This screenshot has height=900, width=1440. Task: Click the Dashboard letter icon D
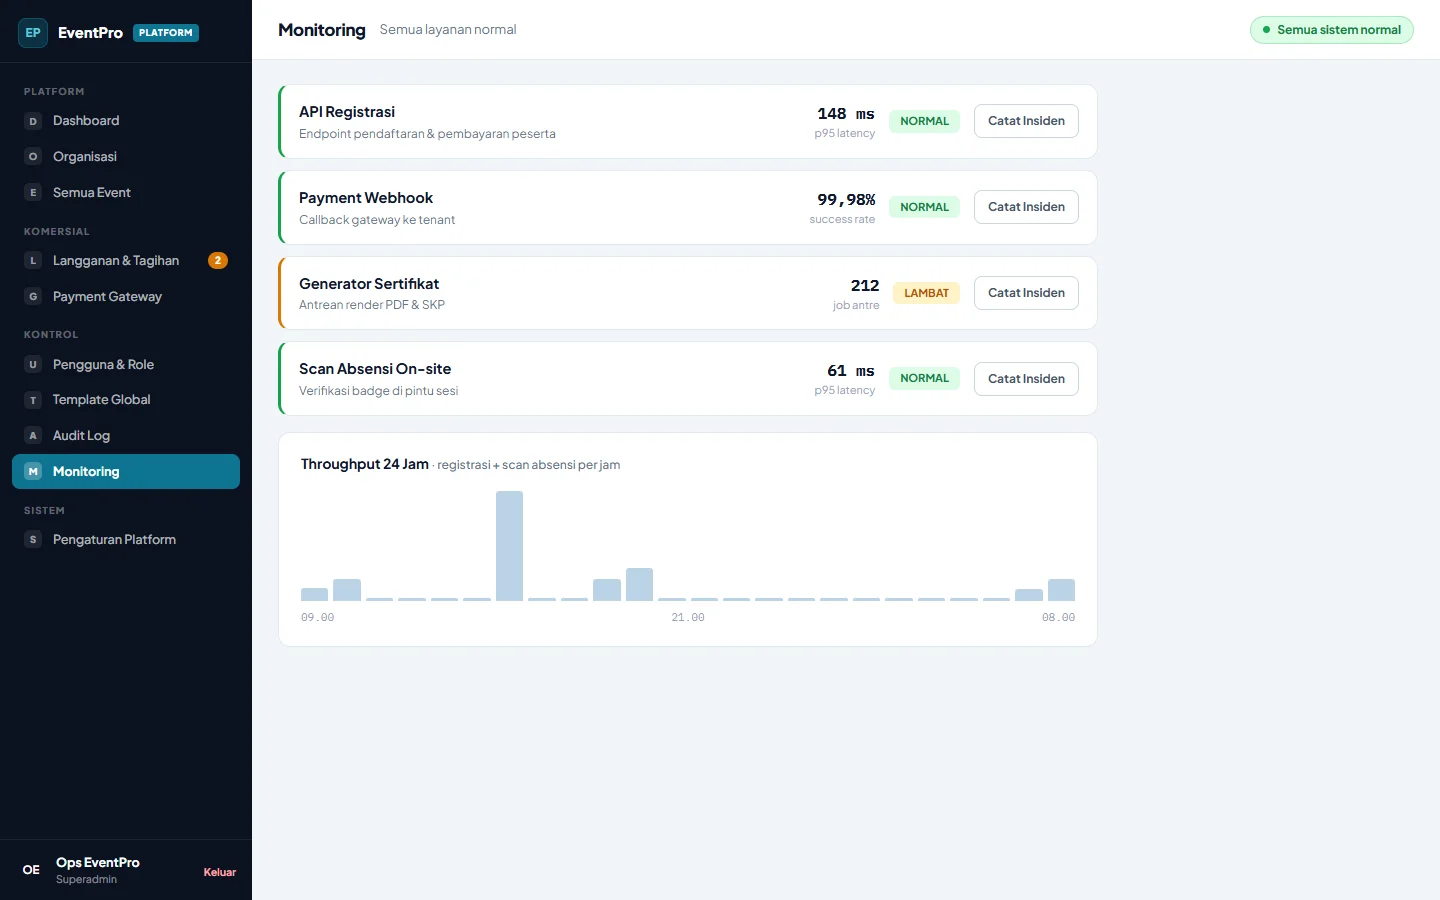[33, 121]
